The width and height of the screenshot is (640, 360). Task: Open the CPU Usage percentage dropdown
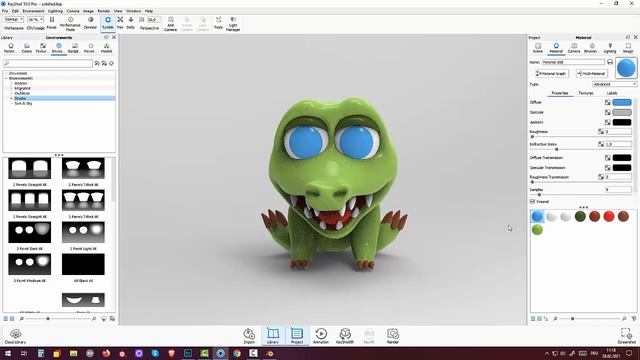pyautogui.click(x=36, y=20)
